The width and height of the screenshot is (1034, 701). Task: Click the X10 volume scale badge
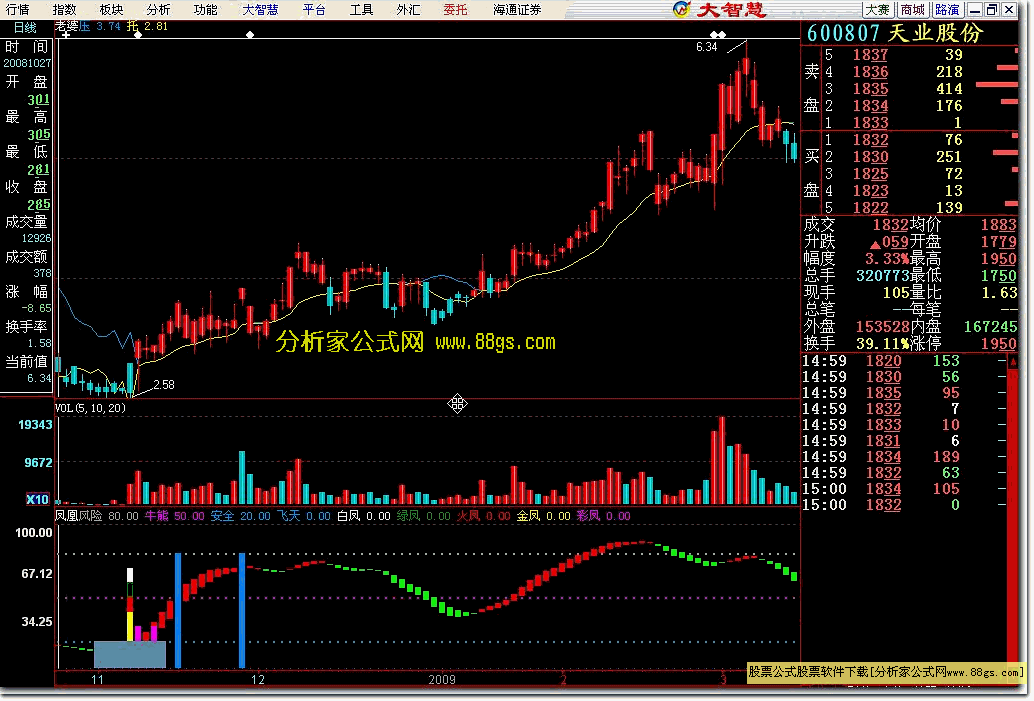[x=38, y=499]
